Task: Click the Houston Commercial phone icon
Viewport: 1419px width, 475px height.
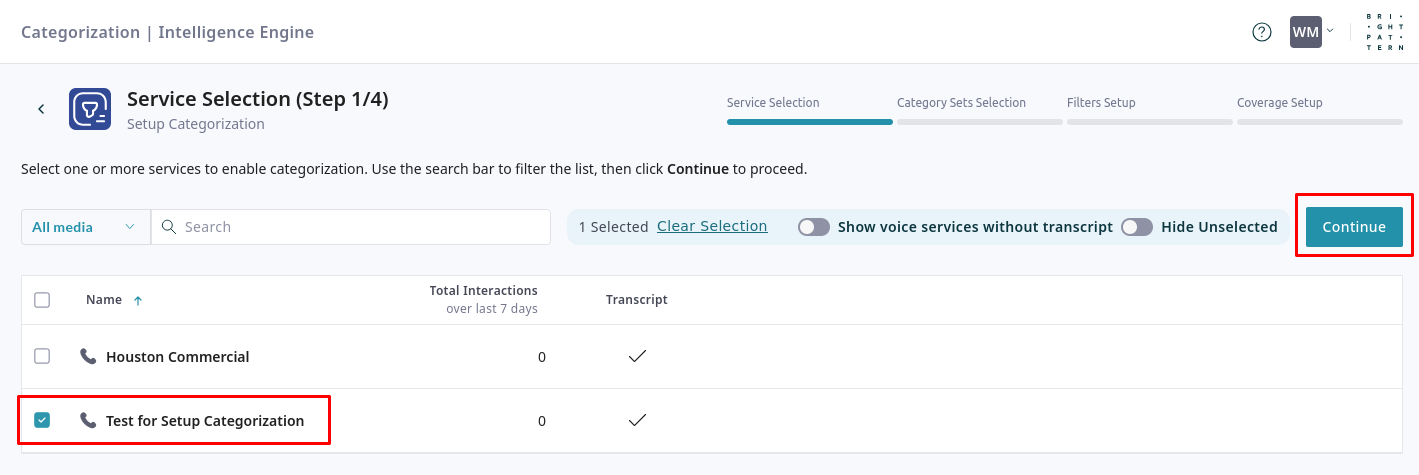Action: (x=89, y=356)
